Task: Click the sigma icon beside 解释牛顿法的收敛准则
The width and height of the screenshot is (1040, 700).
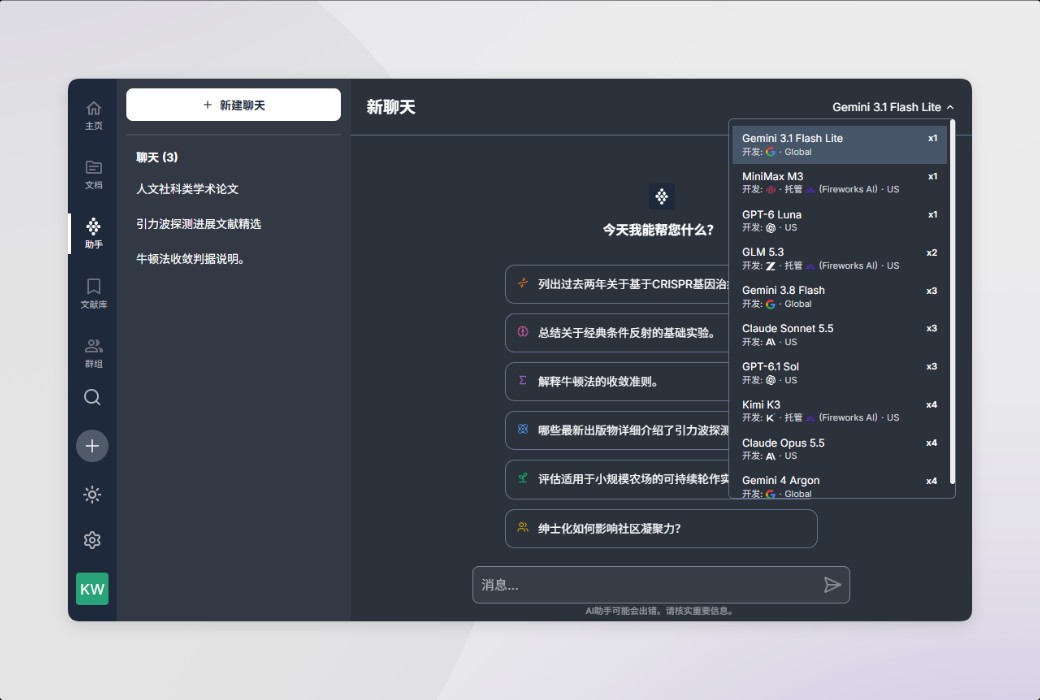Action: click(x=523, y=381)
